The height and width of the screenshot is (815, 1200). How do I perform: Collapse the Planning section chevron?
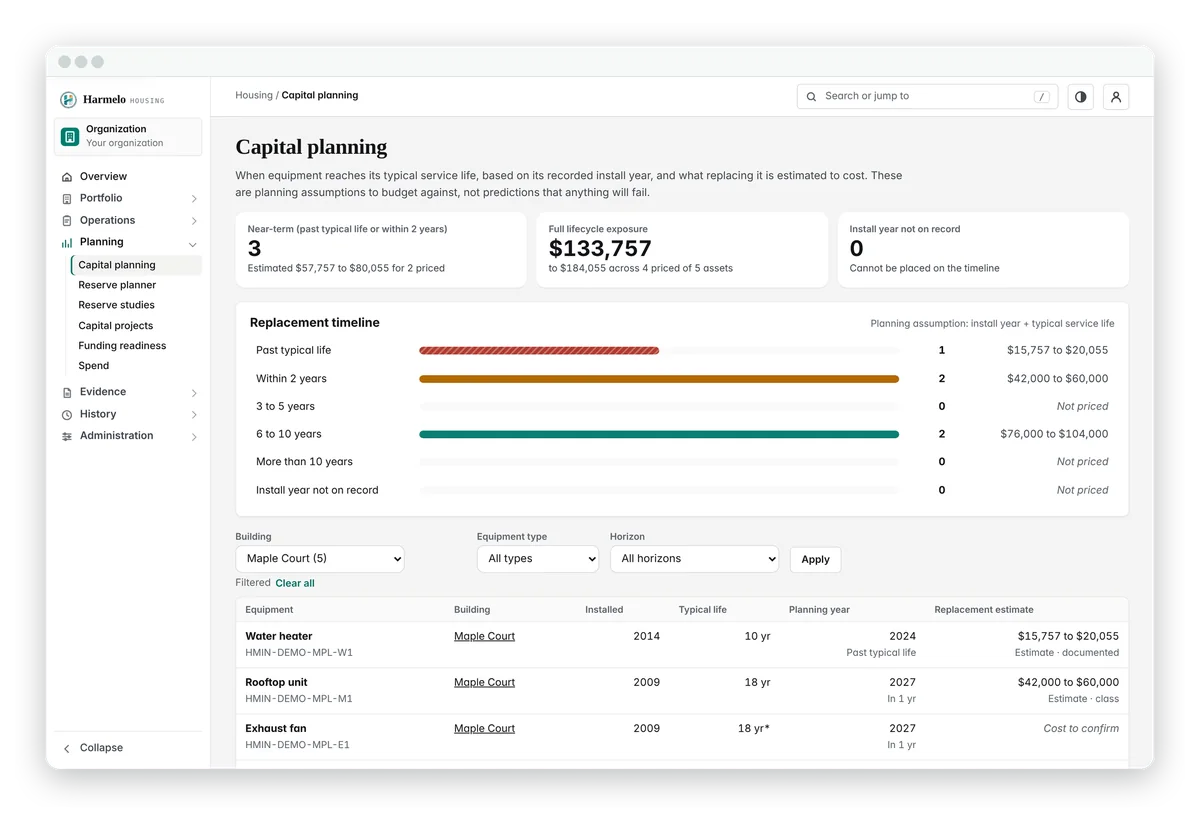coord(193,244)
